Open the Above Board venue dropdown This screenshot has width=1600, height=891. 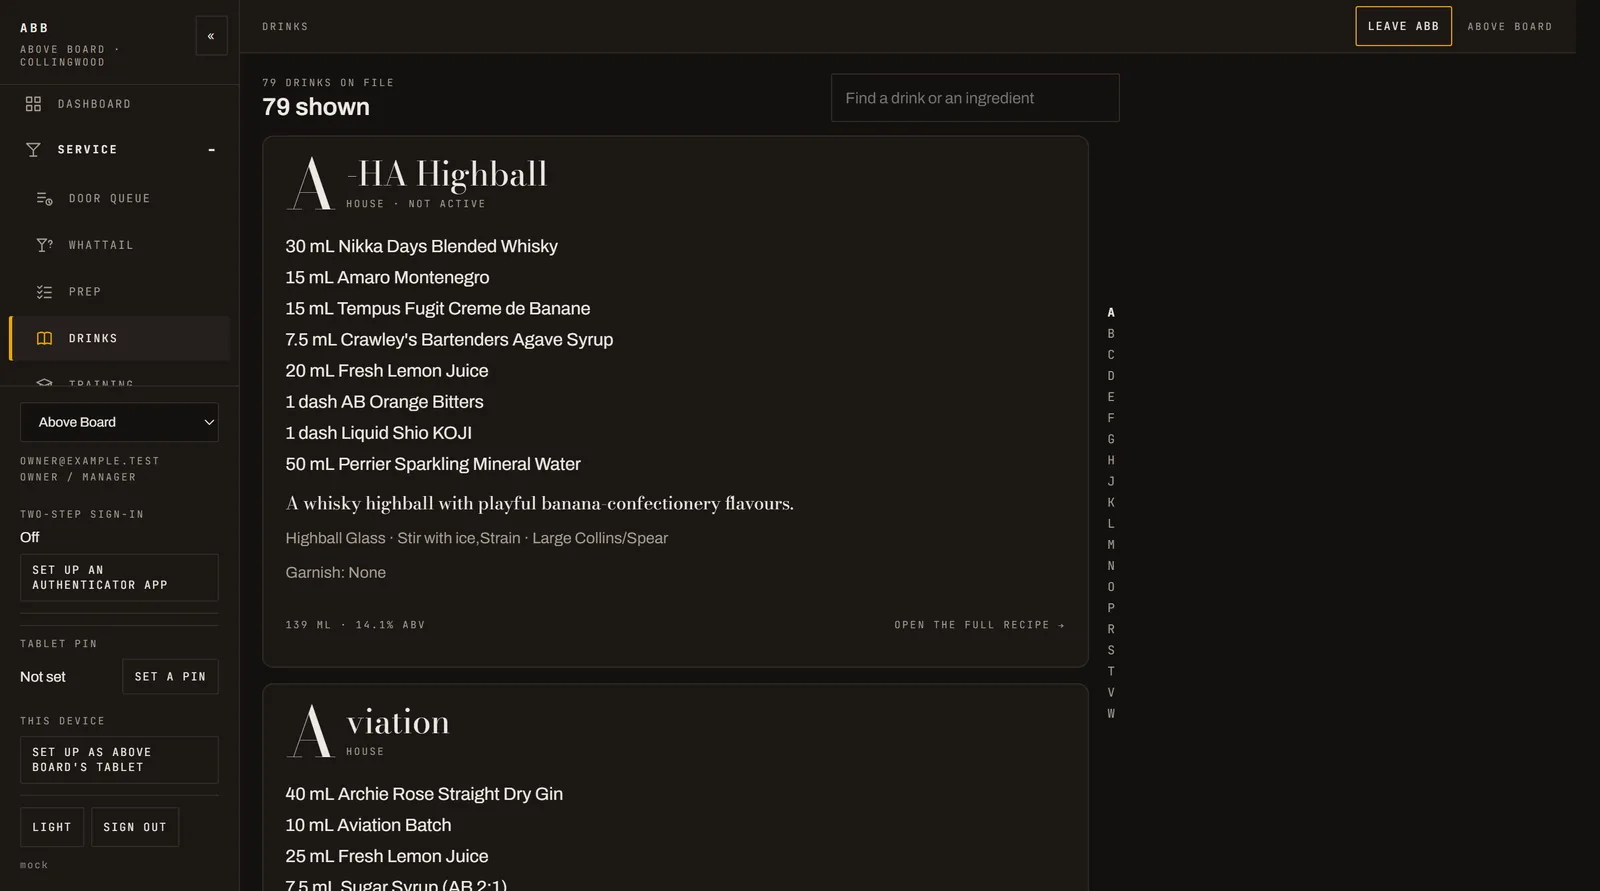coord(119,422)
